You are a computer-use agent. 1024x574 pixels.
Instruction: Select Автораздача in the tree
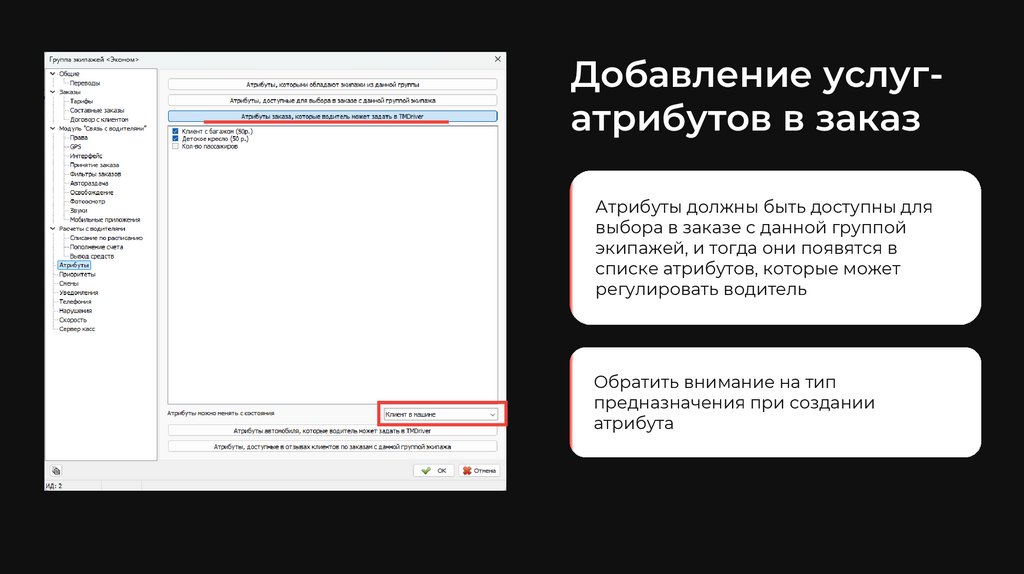click(x=89, y=183)
